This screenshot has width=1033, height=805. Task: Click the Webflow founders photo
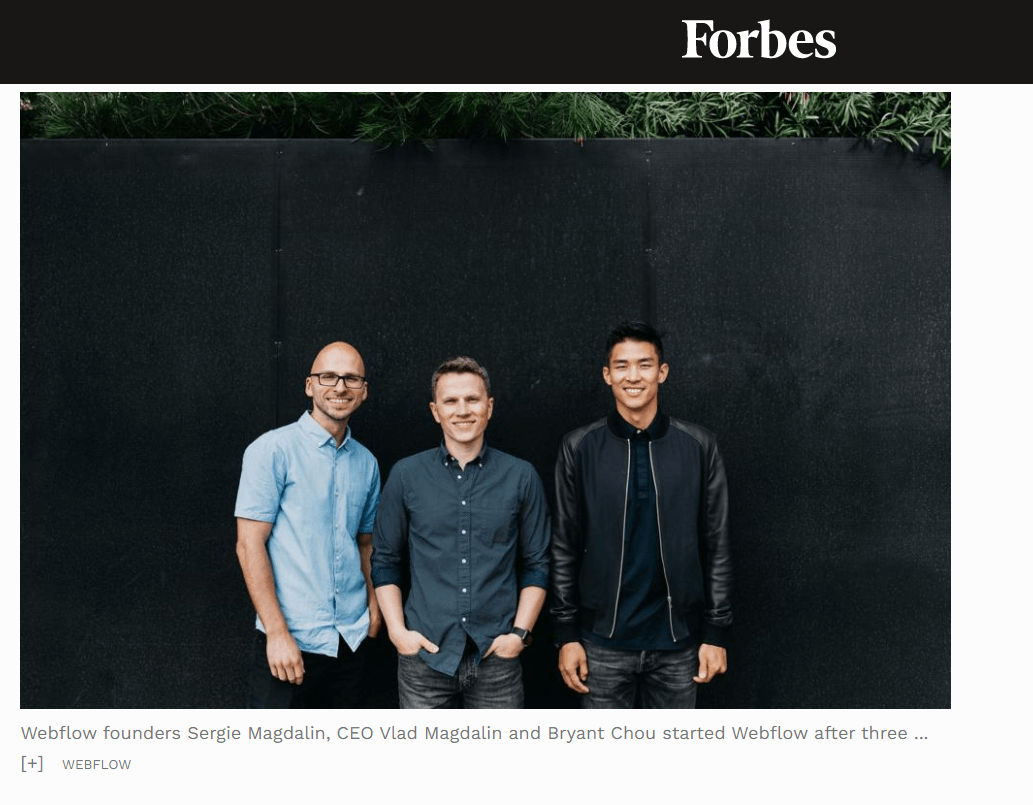coord(485,400)
